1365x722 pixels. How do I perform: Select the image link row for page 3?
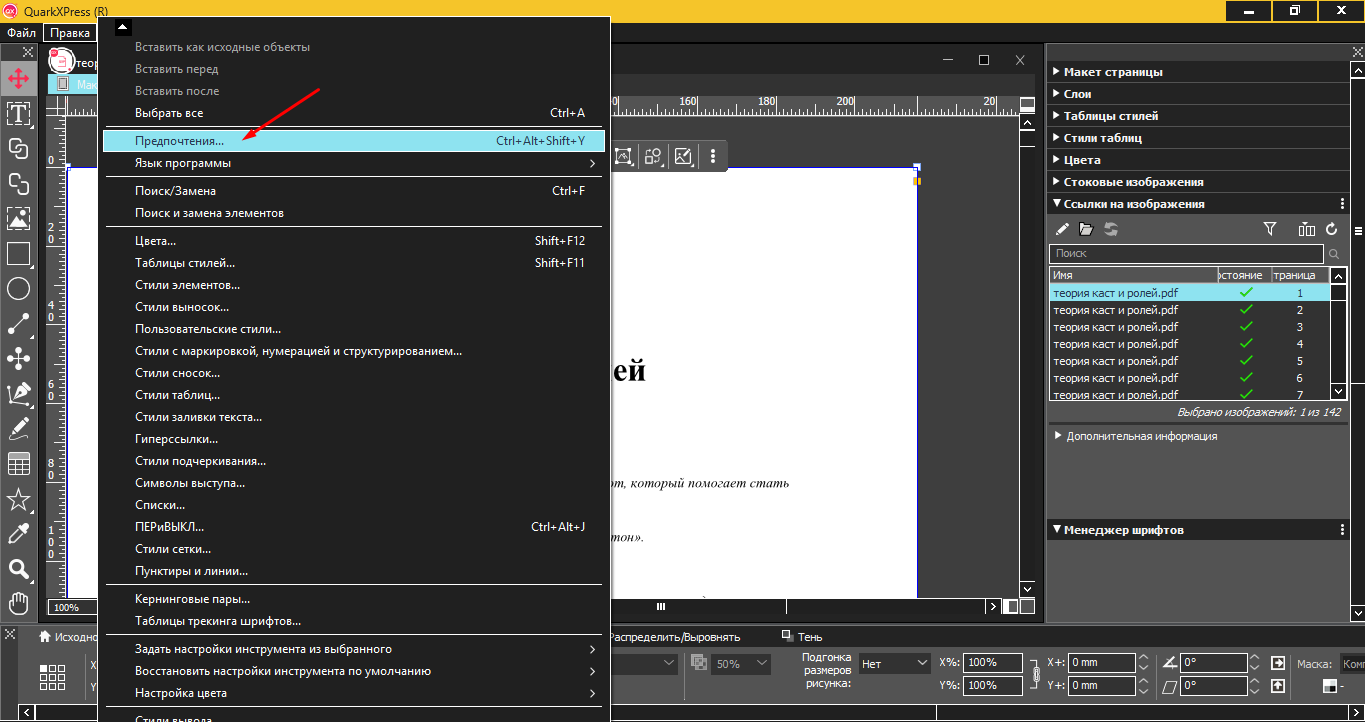pos(1189,327)
